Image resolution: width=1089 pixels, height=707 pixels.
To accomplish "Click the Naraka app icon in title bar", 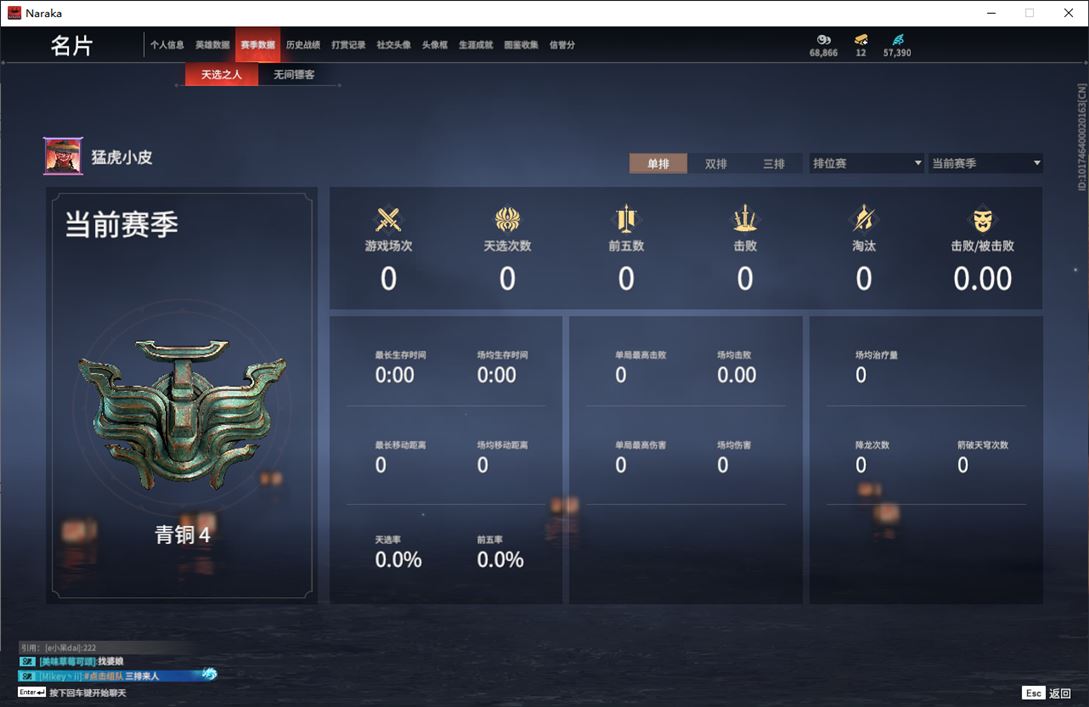I will click(x=14, y=13).
